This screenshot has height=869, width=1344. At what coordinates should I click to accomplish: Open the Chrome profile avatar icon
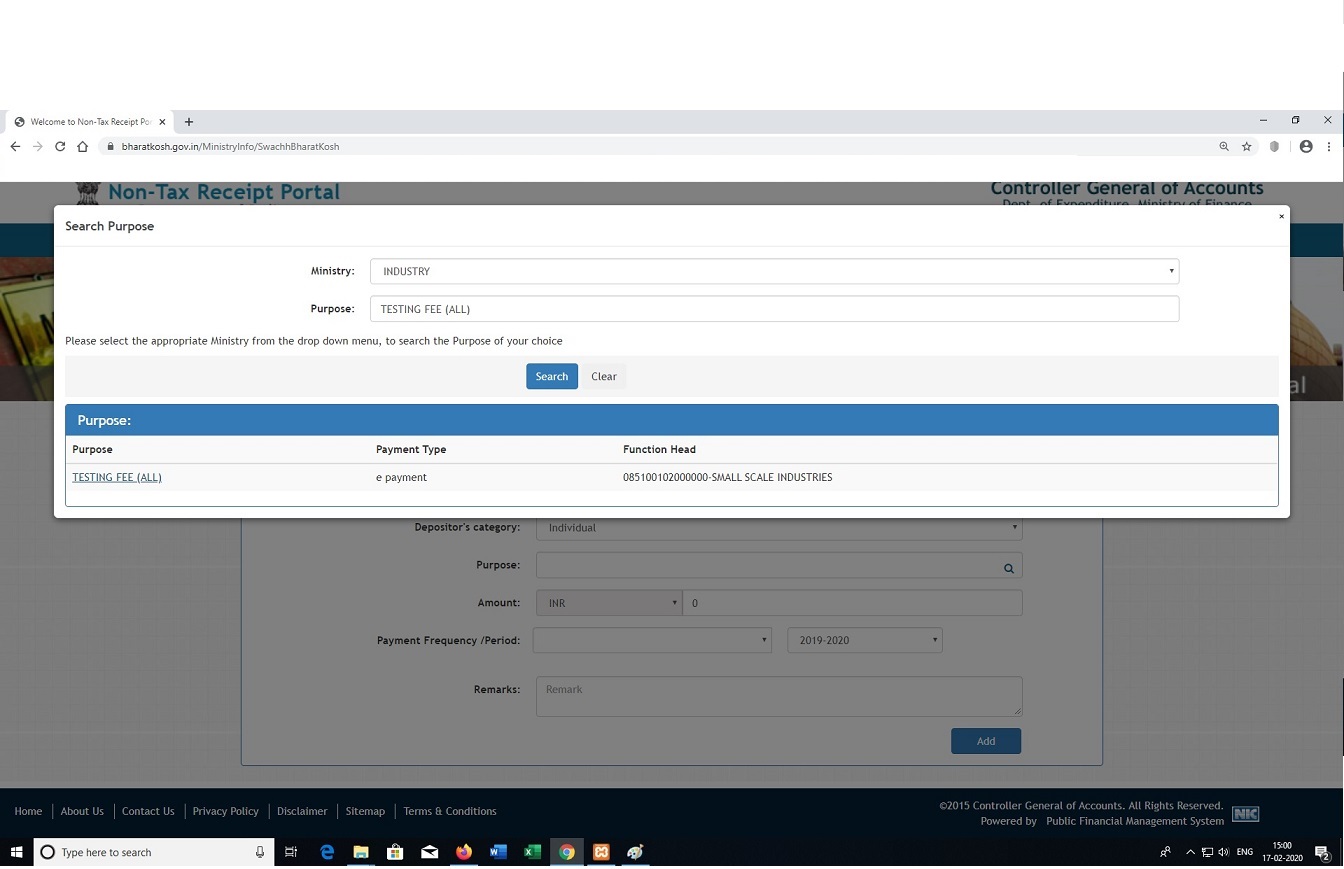(1305, 146)
